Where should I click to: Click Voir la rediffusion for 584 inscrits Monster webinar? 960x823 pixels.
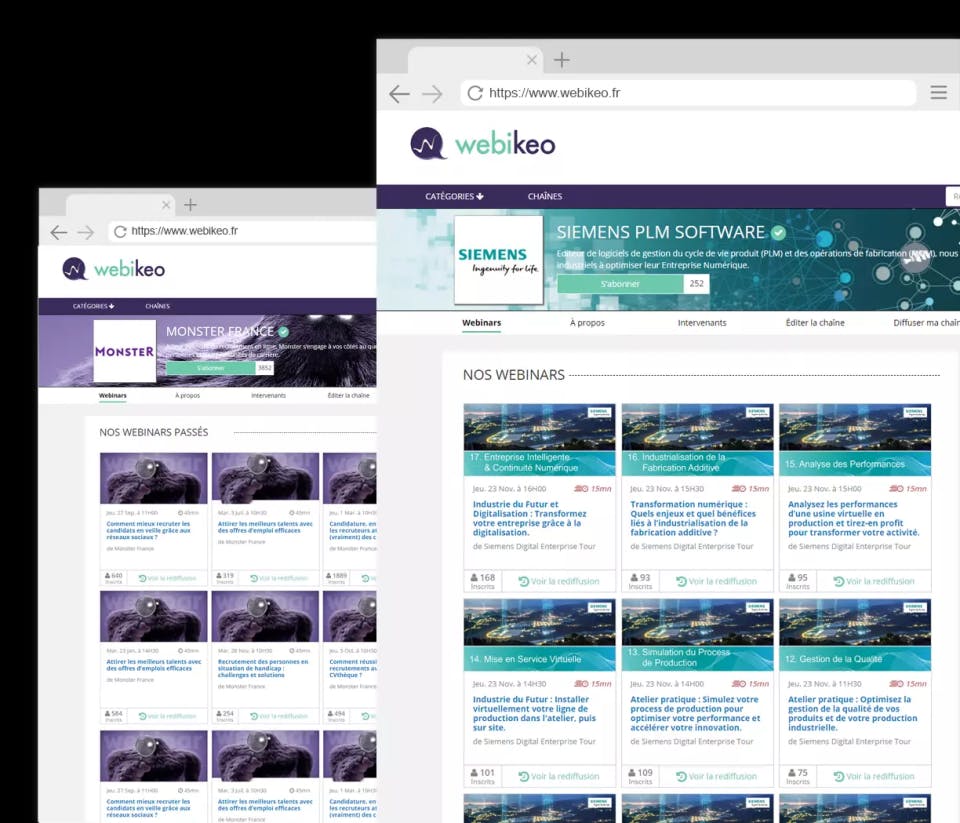[x=167, y=716]
